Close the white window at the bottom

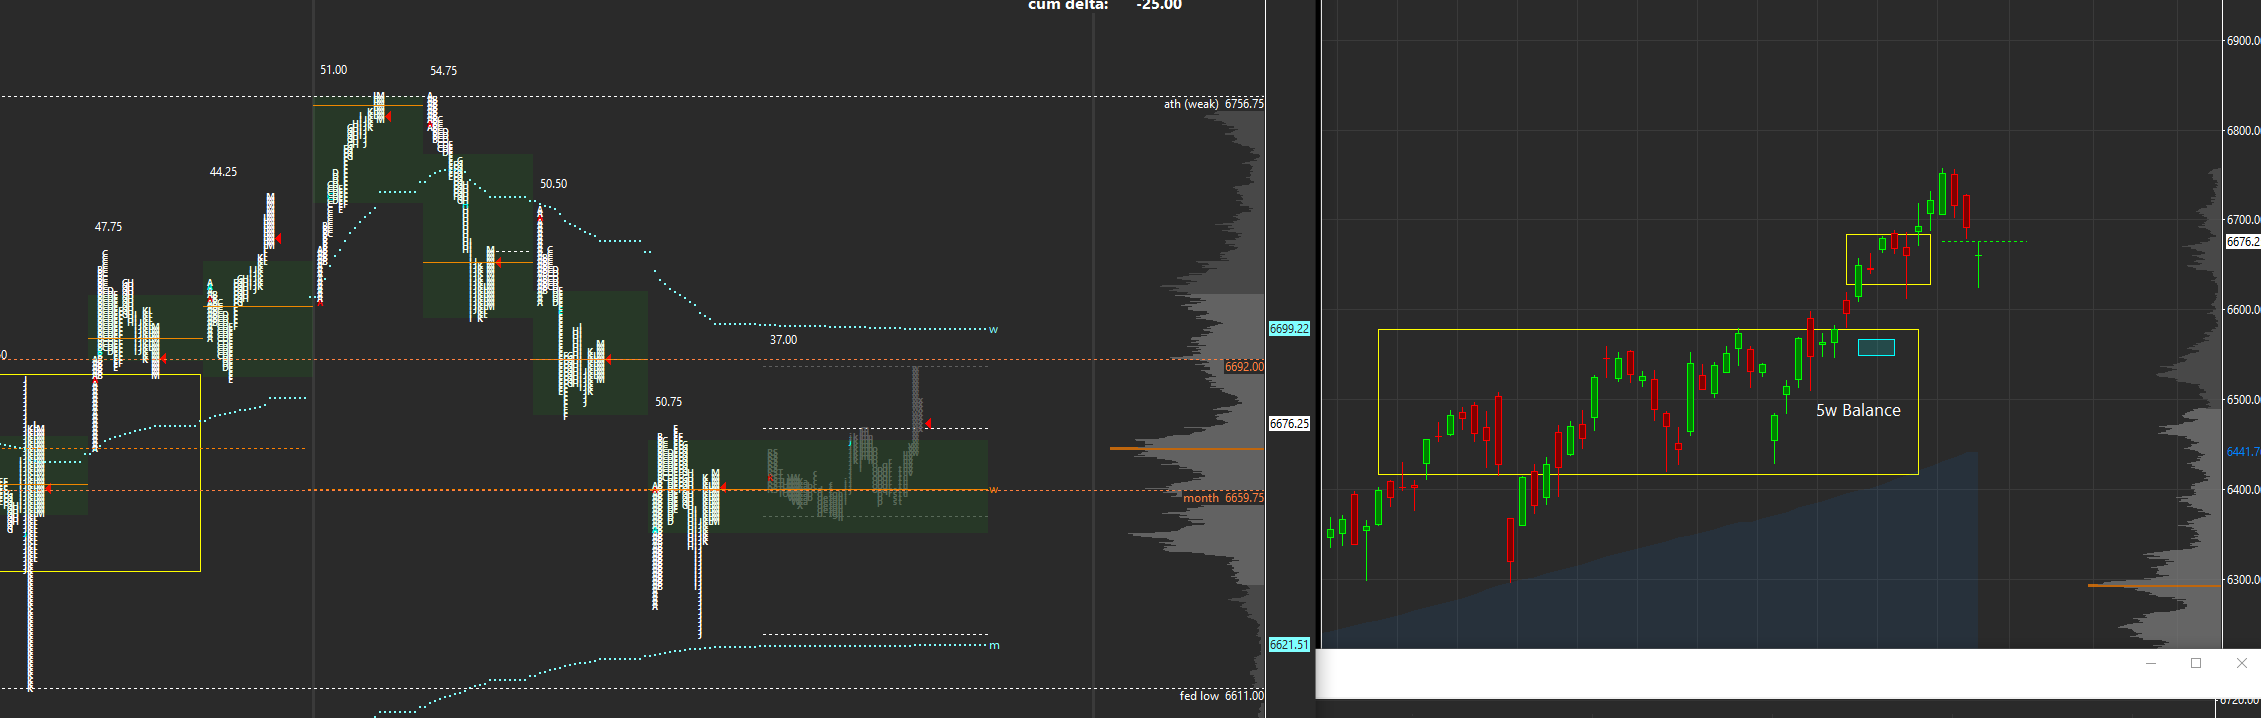coord(2241,663)
